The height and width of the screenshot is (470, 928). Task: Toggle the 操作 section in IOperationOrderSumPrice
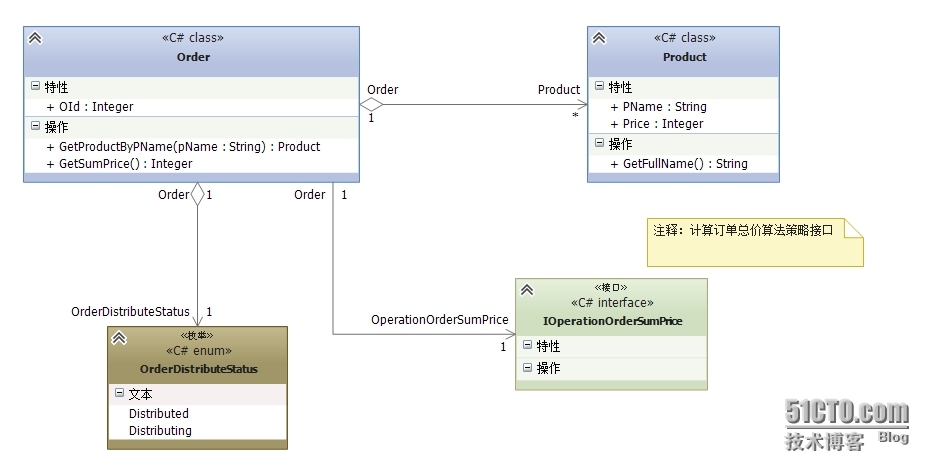coord(527,367)
